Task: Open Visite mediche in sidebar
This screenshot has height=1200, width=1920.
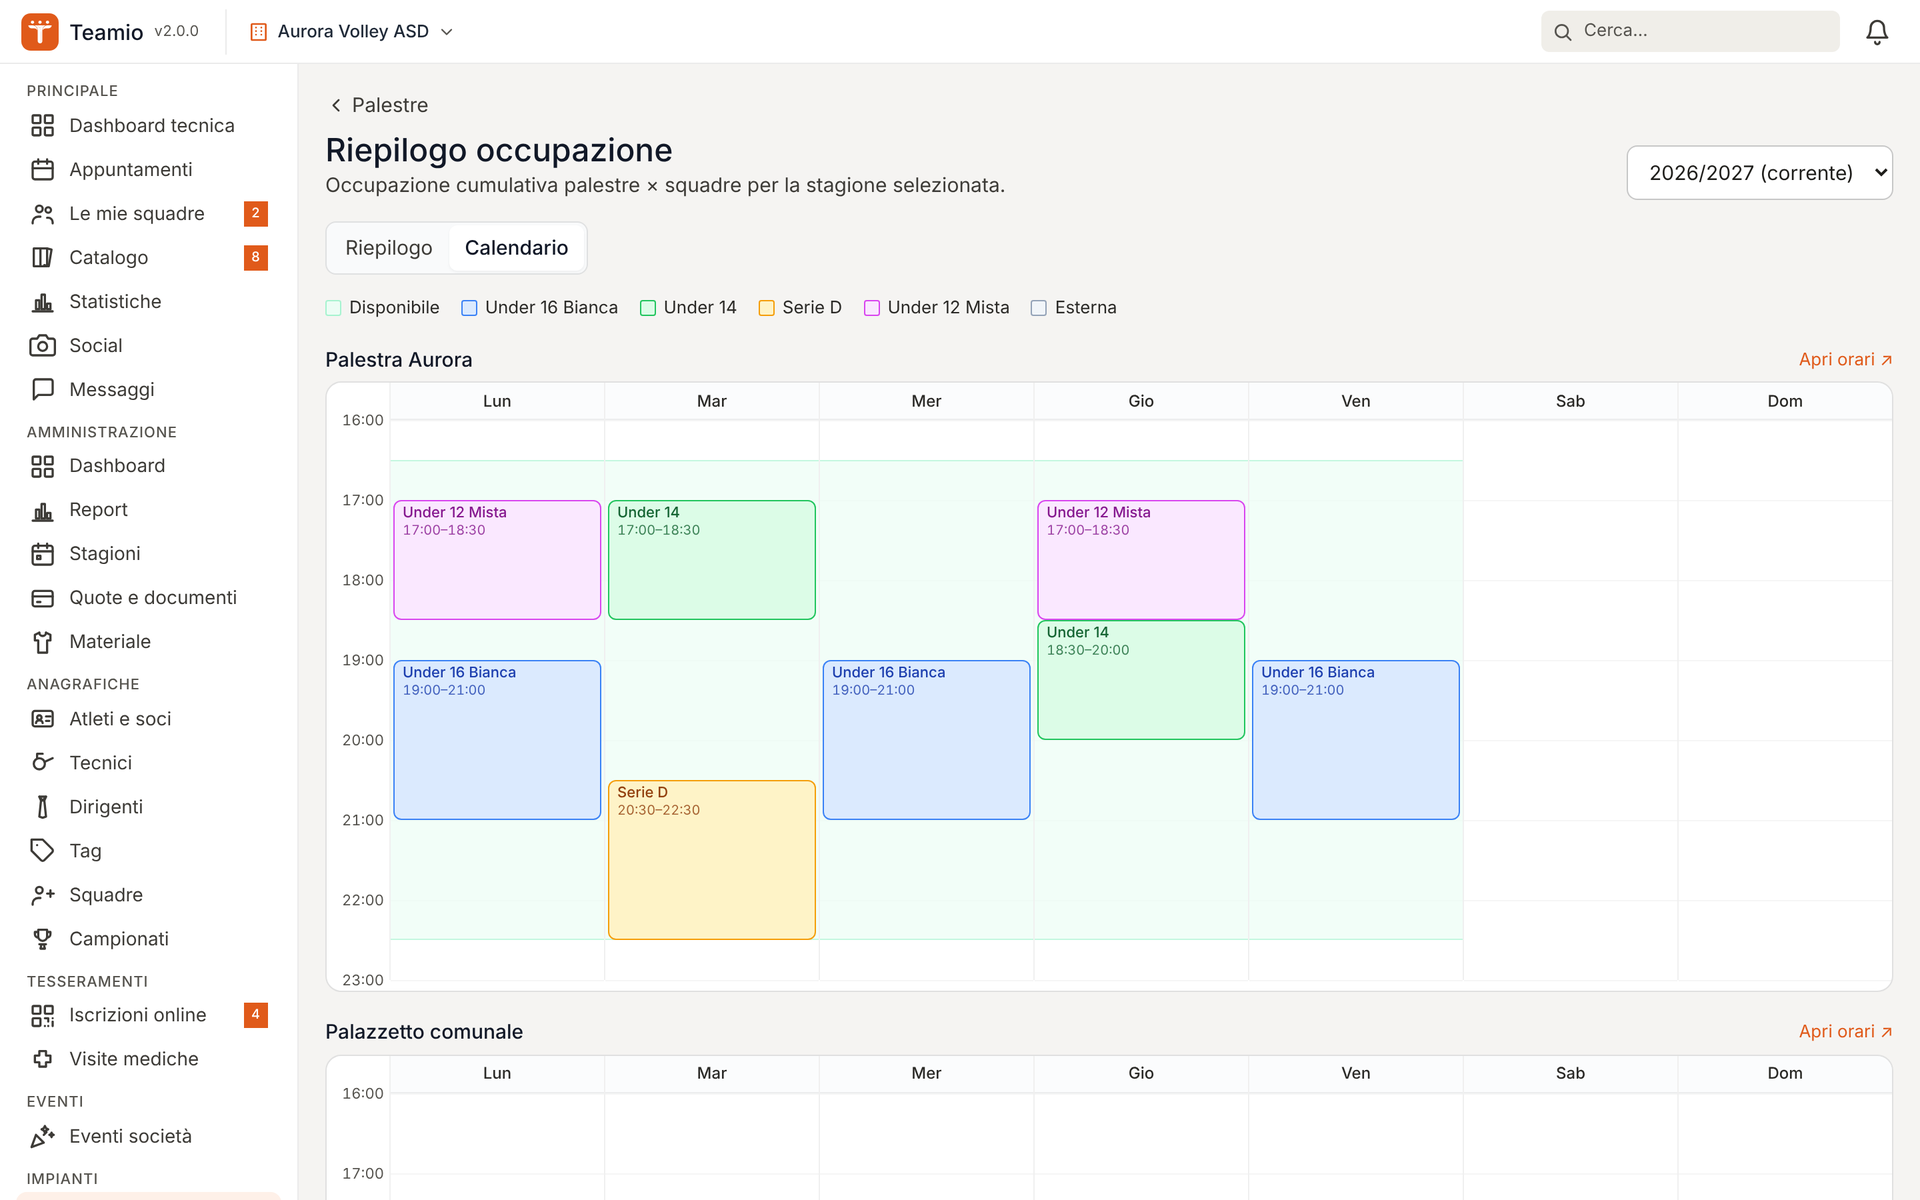Action: tap(149, 1059)
